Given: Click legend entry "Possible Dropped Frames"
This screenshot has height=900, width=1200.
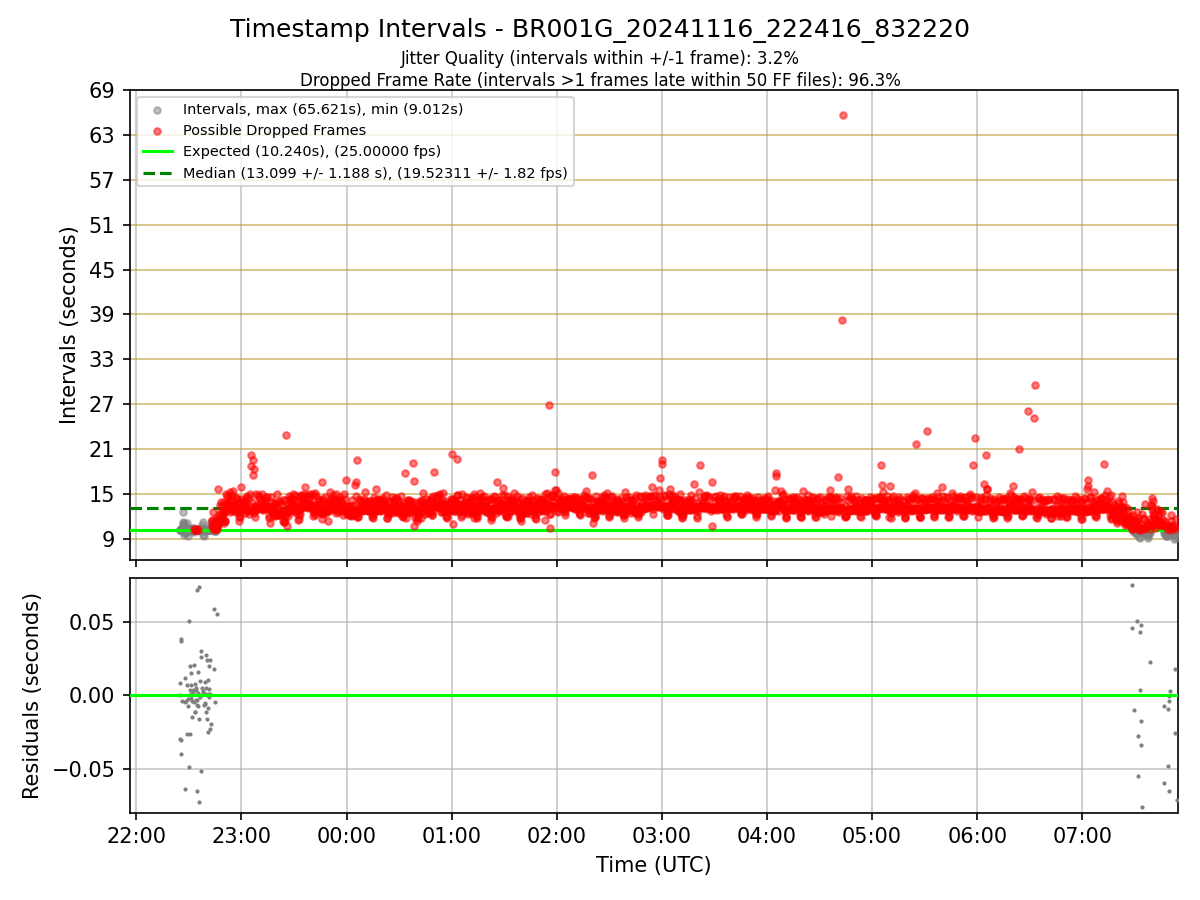Looking at the screenshot, I should tap(274, 130).
